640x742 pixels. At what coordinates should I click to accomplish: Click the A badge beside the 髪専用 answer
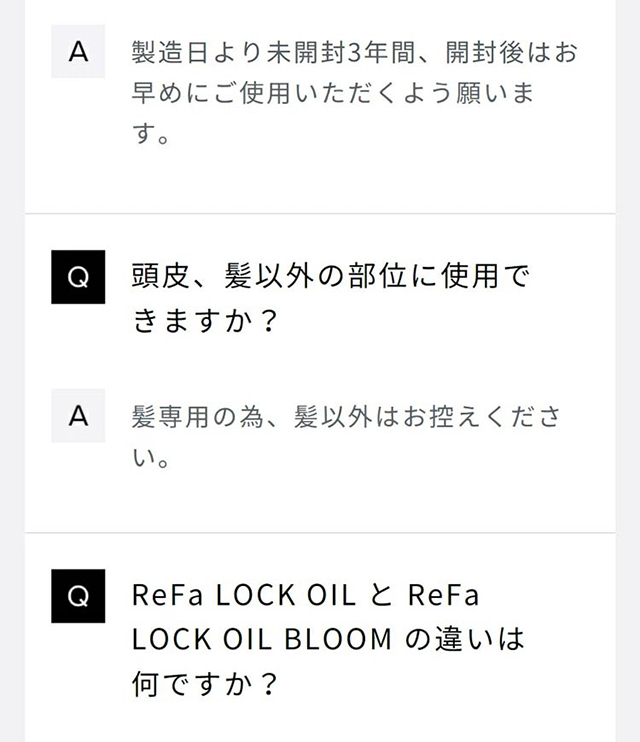tap(78, 416)
